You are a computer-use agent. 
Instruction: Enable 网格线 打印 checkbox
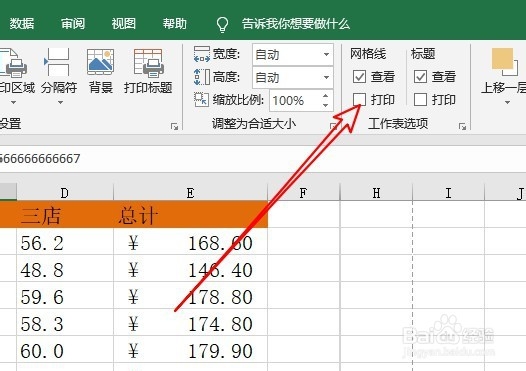[x=359, y=100]
